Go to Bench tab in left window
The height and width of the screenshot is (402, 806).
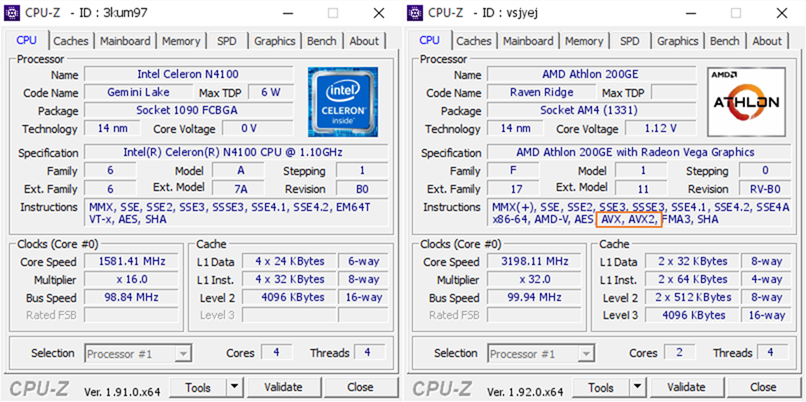tap(321, 41)
